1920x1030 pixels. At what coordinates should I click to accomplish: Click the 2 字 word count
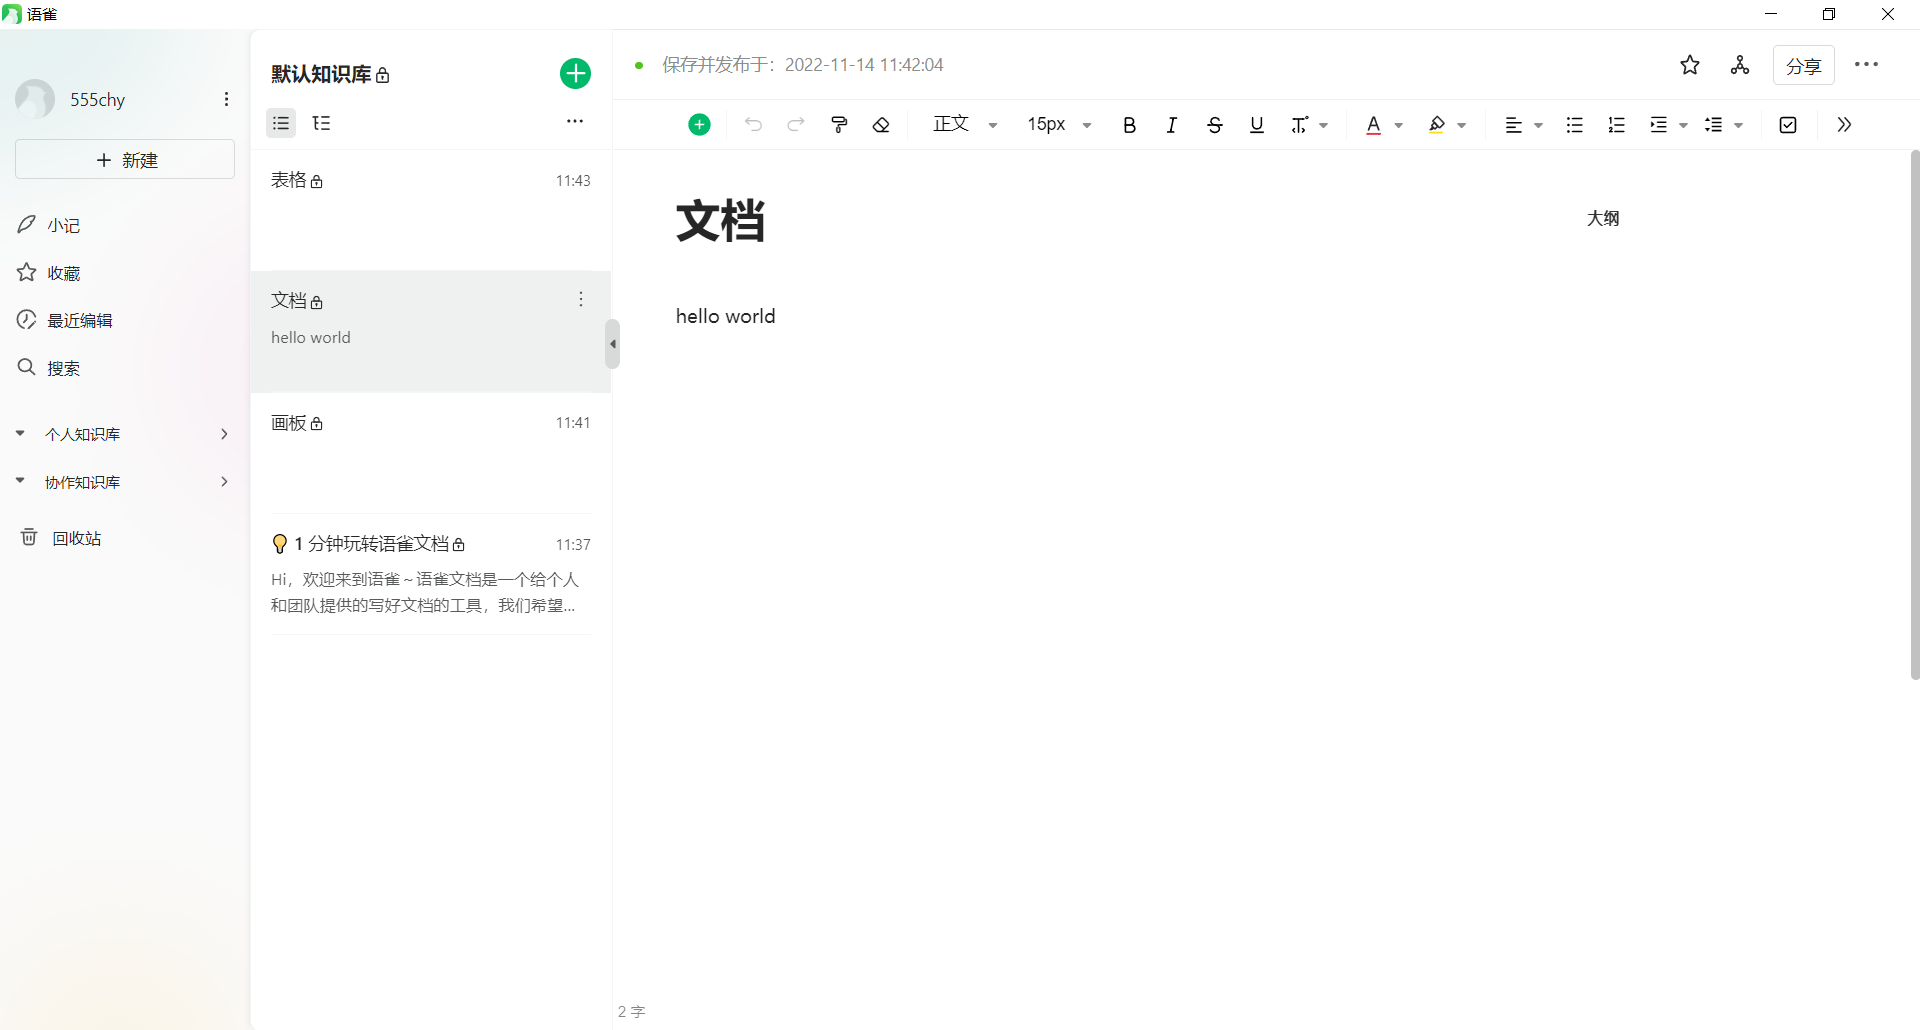point(631,1012)
